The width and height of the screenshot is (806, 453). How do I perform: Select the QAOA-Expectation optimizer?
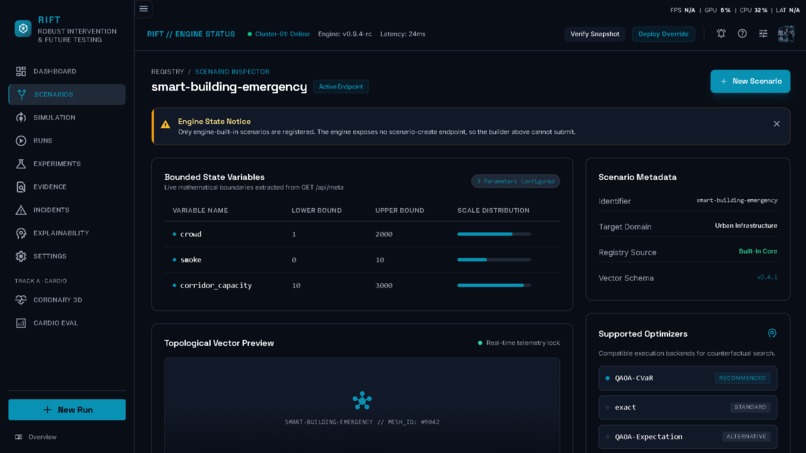click(x=688, y=437)
